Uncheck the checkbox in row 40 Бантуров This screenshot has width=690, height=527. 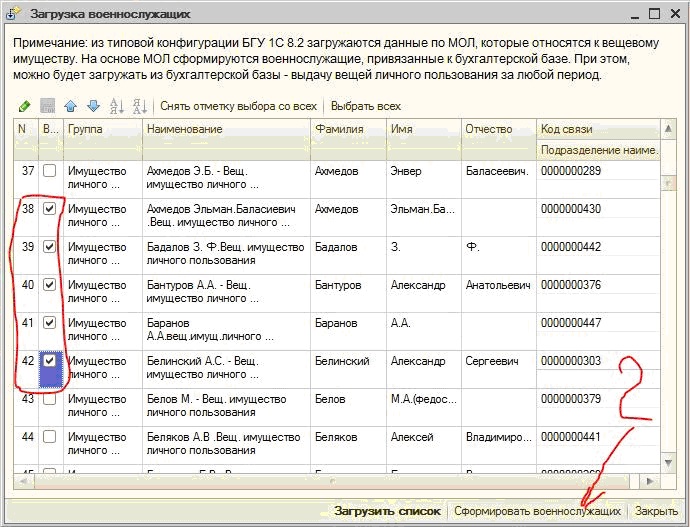(49, 286)
